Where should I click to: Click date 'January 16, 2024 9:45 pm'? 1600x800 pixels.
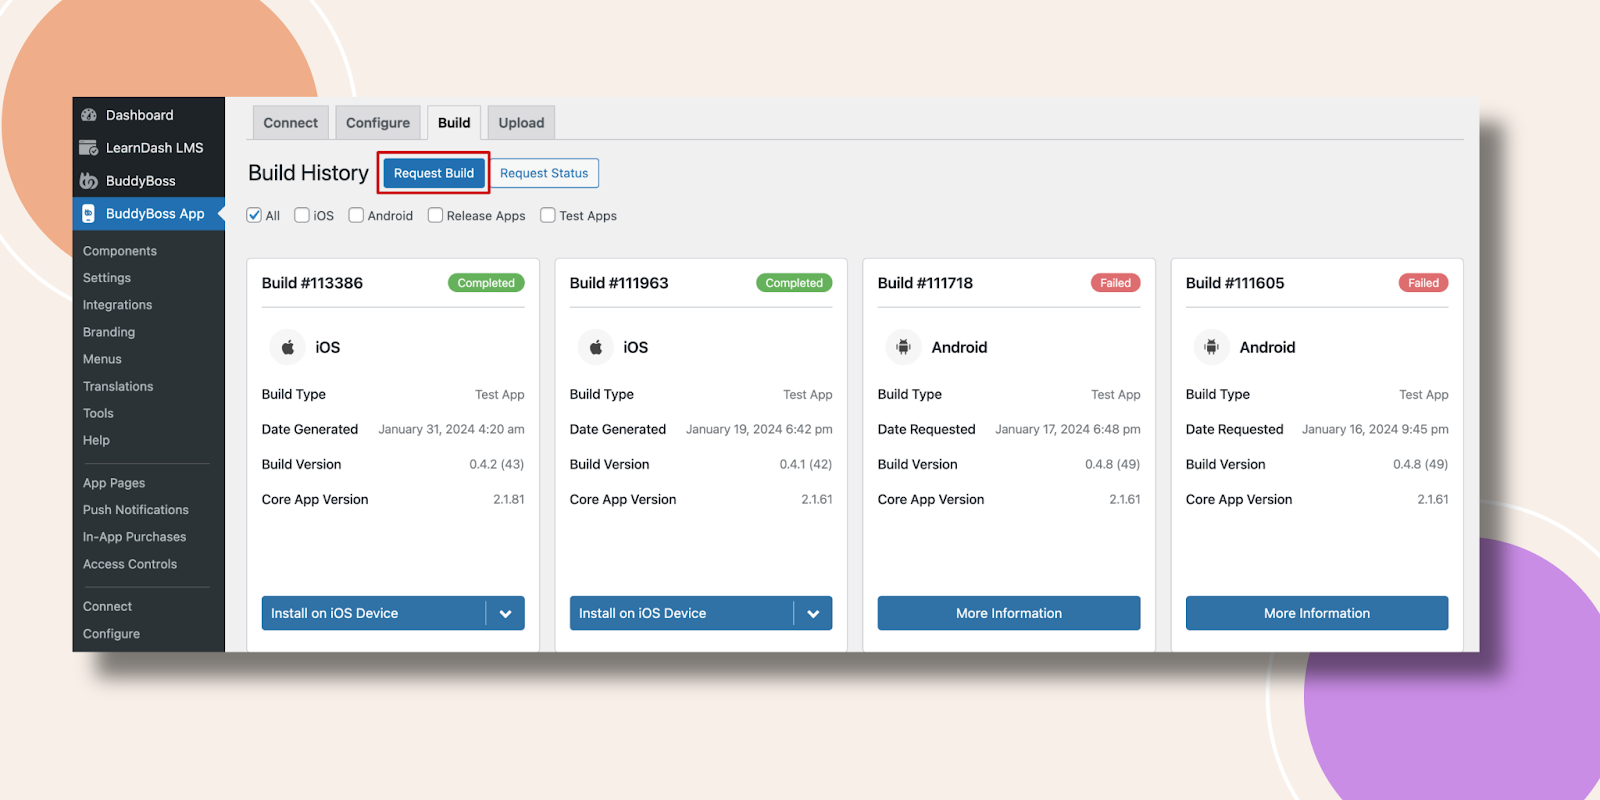1375,429
